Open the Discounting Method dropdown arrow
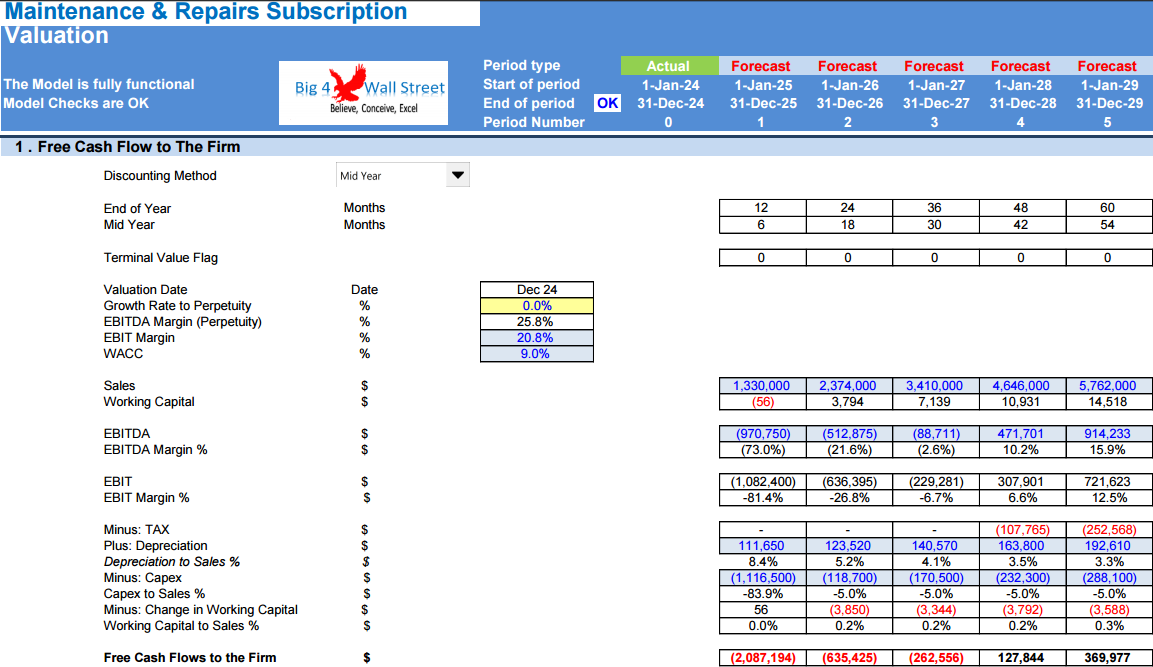1153x667 pixels. (457, 176)
